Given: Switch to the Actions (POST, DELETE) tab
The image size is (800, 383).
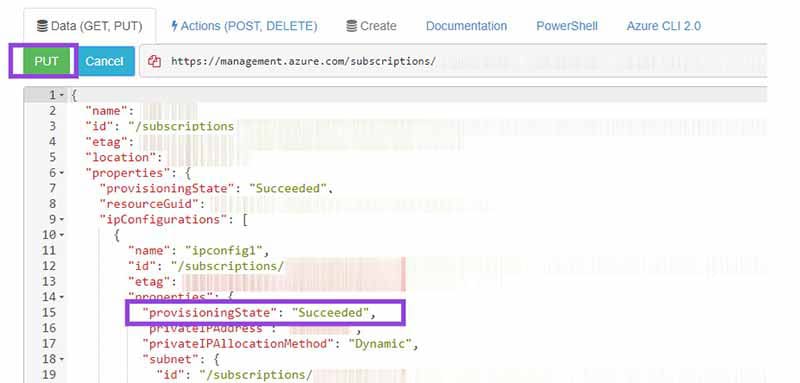Looking at the screenshot, I should point(244,26).
